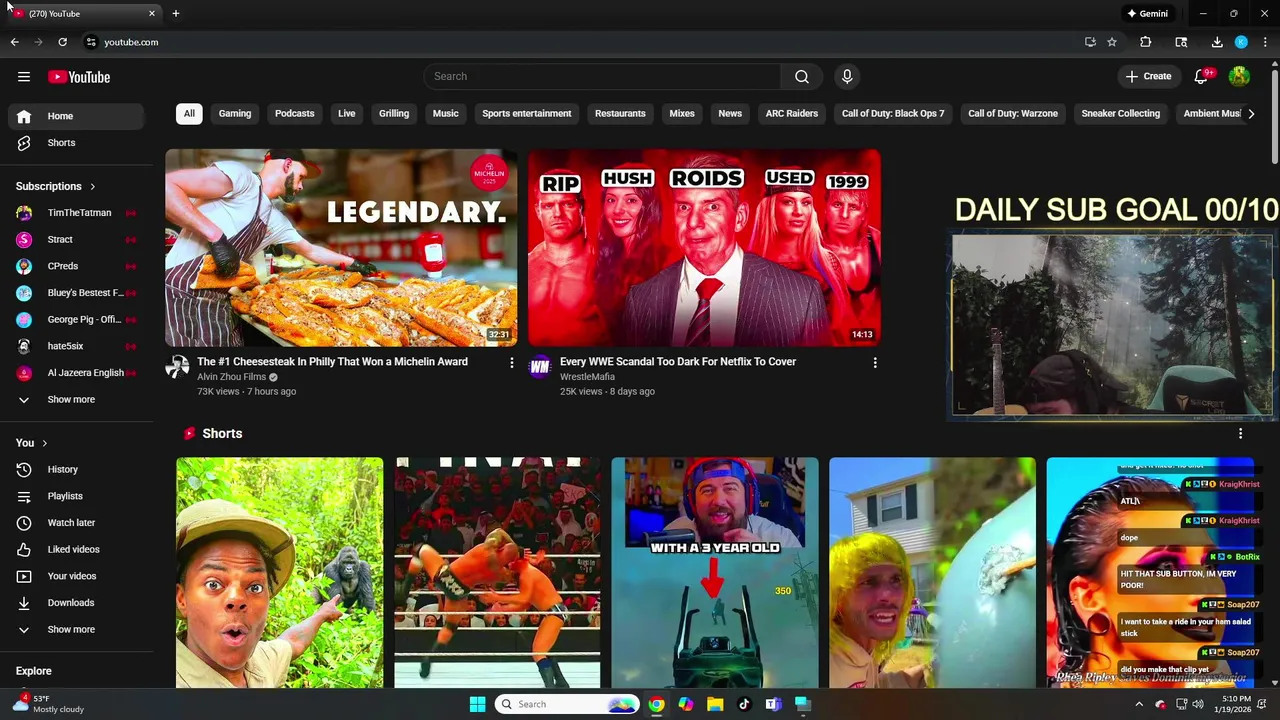Open WrestleMafia channel link

587,377
